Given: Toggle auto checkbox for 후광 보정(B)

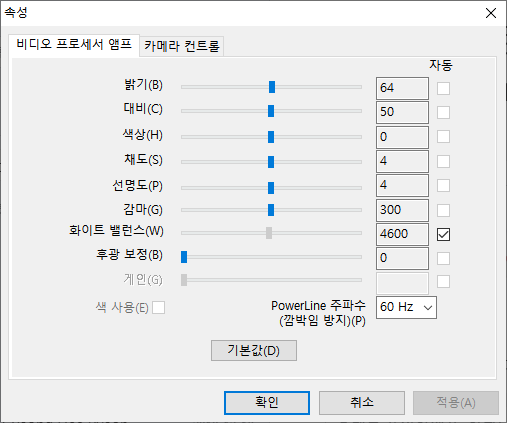Looking at the screenshot, I should point(443,258).
